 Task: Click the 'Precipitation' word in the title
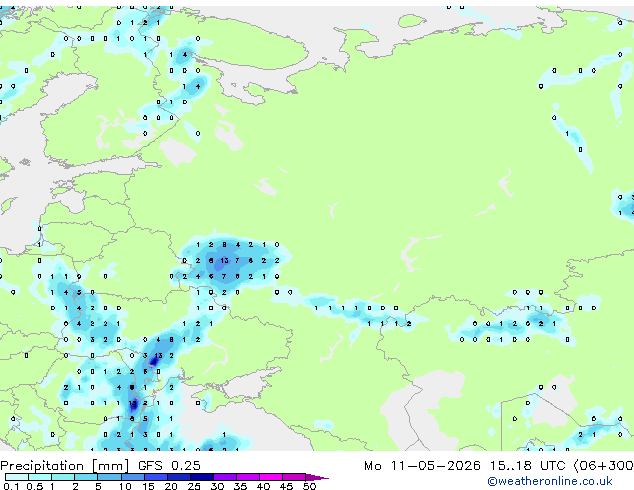pyautogui.click(x=42, y=466)
